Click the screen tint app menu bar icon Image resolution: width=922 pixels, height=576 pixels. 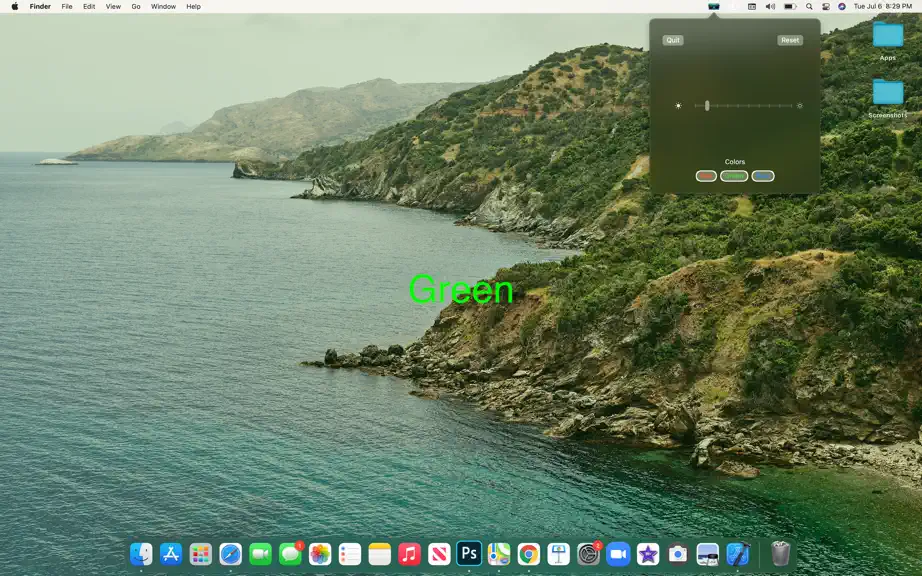coord(714,6)
